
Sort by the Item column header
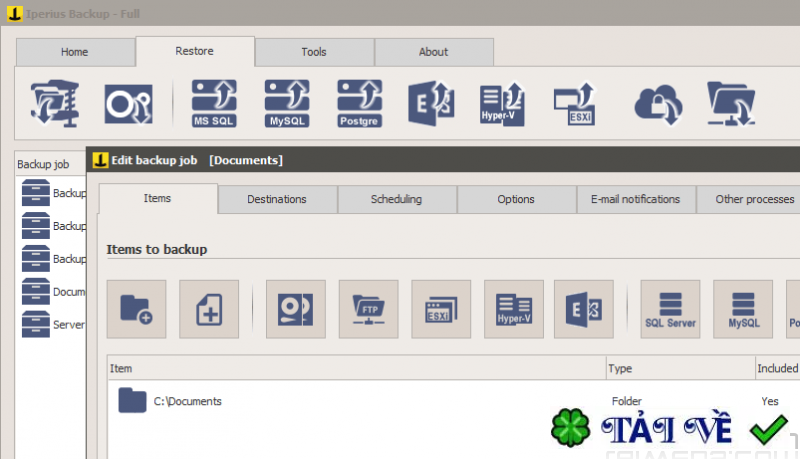(x=357, y=368)
